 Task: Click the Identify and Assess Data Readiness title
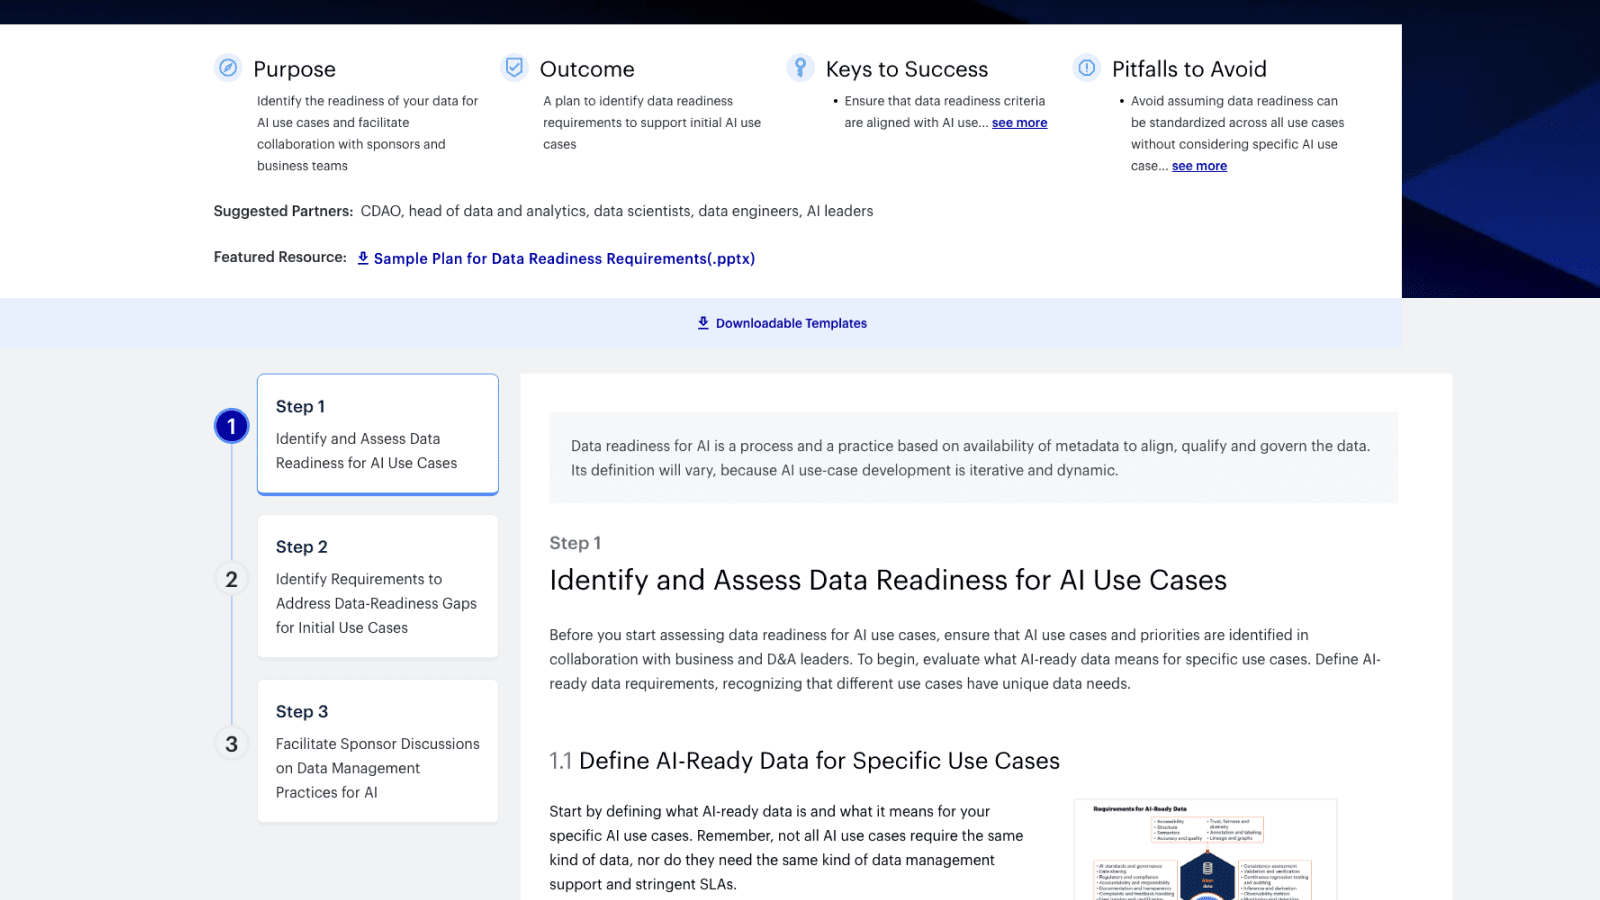[887, 580]
